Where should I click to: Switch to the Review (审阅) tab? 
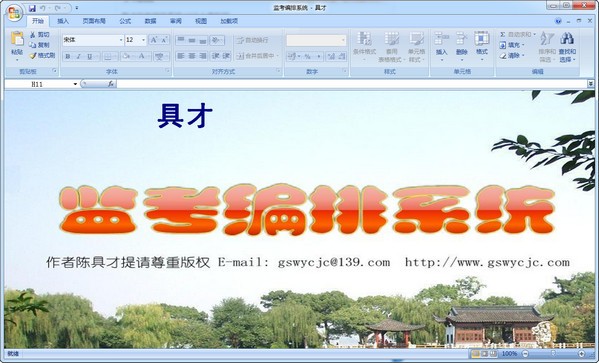[x=176, y=21]
